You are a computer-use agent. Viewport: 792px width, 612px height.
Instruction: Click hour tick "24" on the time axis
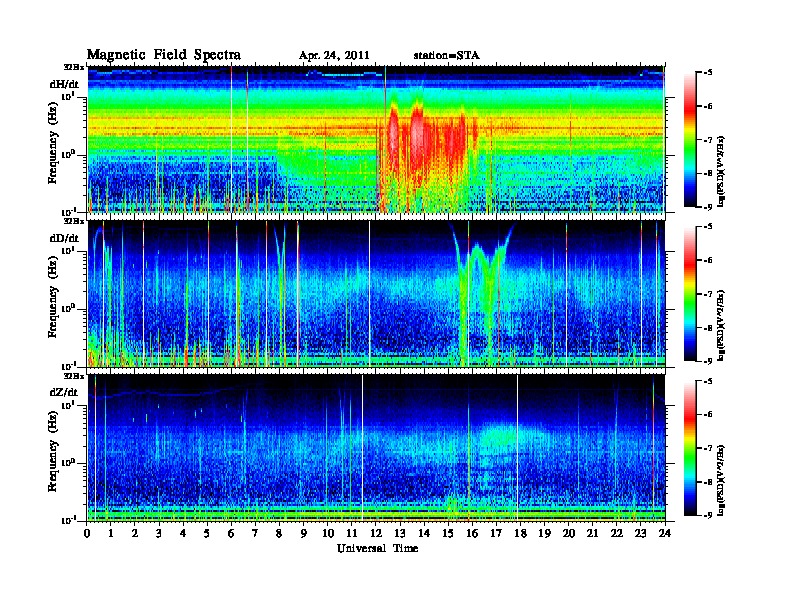[x=665, y=533]
